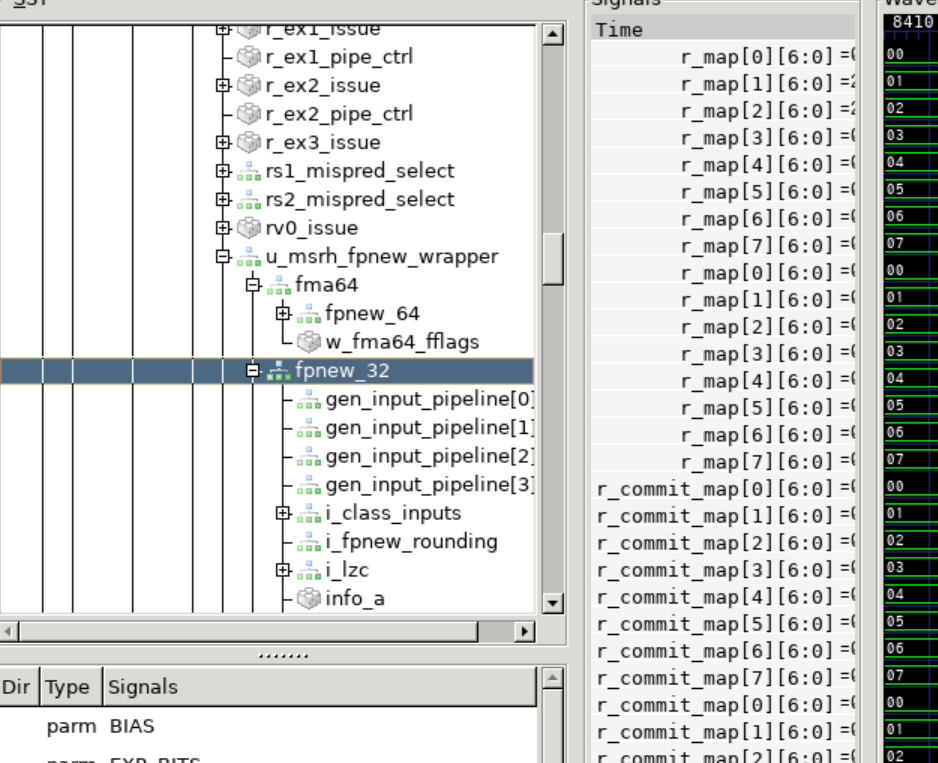Select signal r_commit_map[3][6:0] in the signals list
The width and height of the screenshot is (938, 763).
coord(715,570)
